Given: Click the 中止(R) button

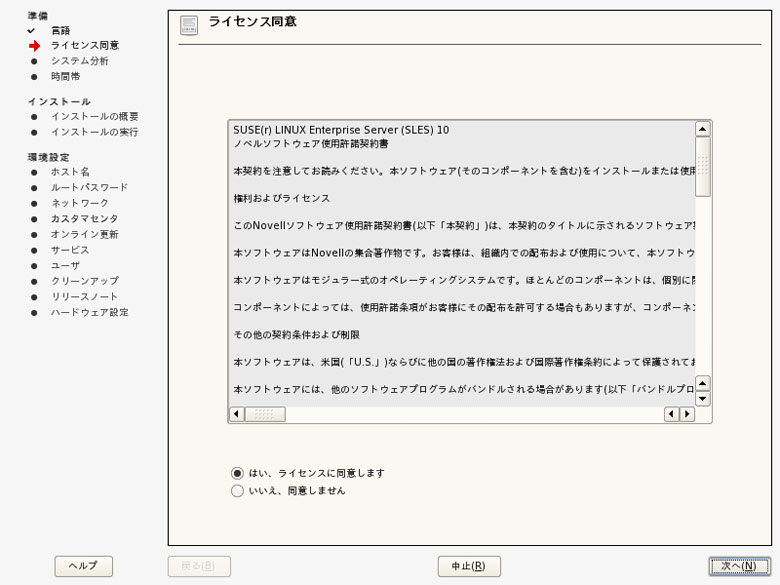Looking at the screenshot, I should [x=469, y=566].
